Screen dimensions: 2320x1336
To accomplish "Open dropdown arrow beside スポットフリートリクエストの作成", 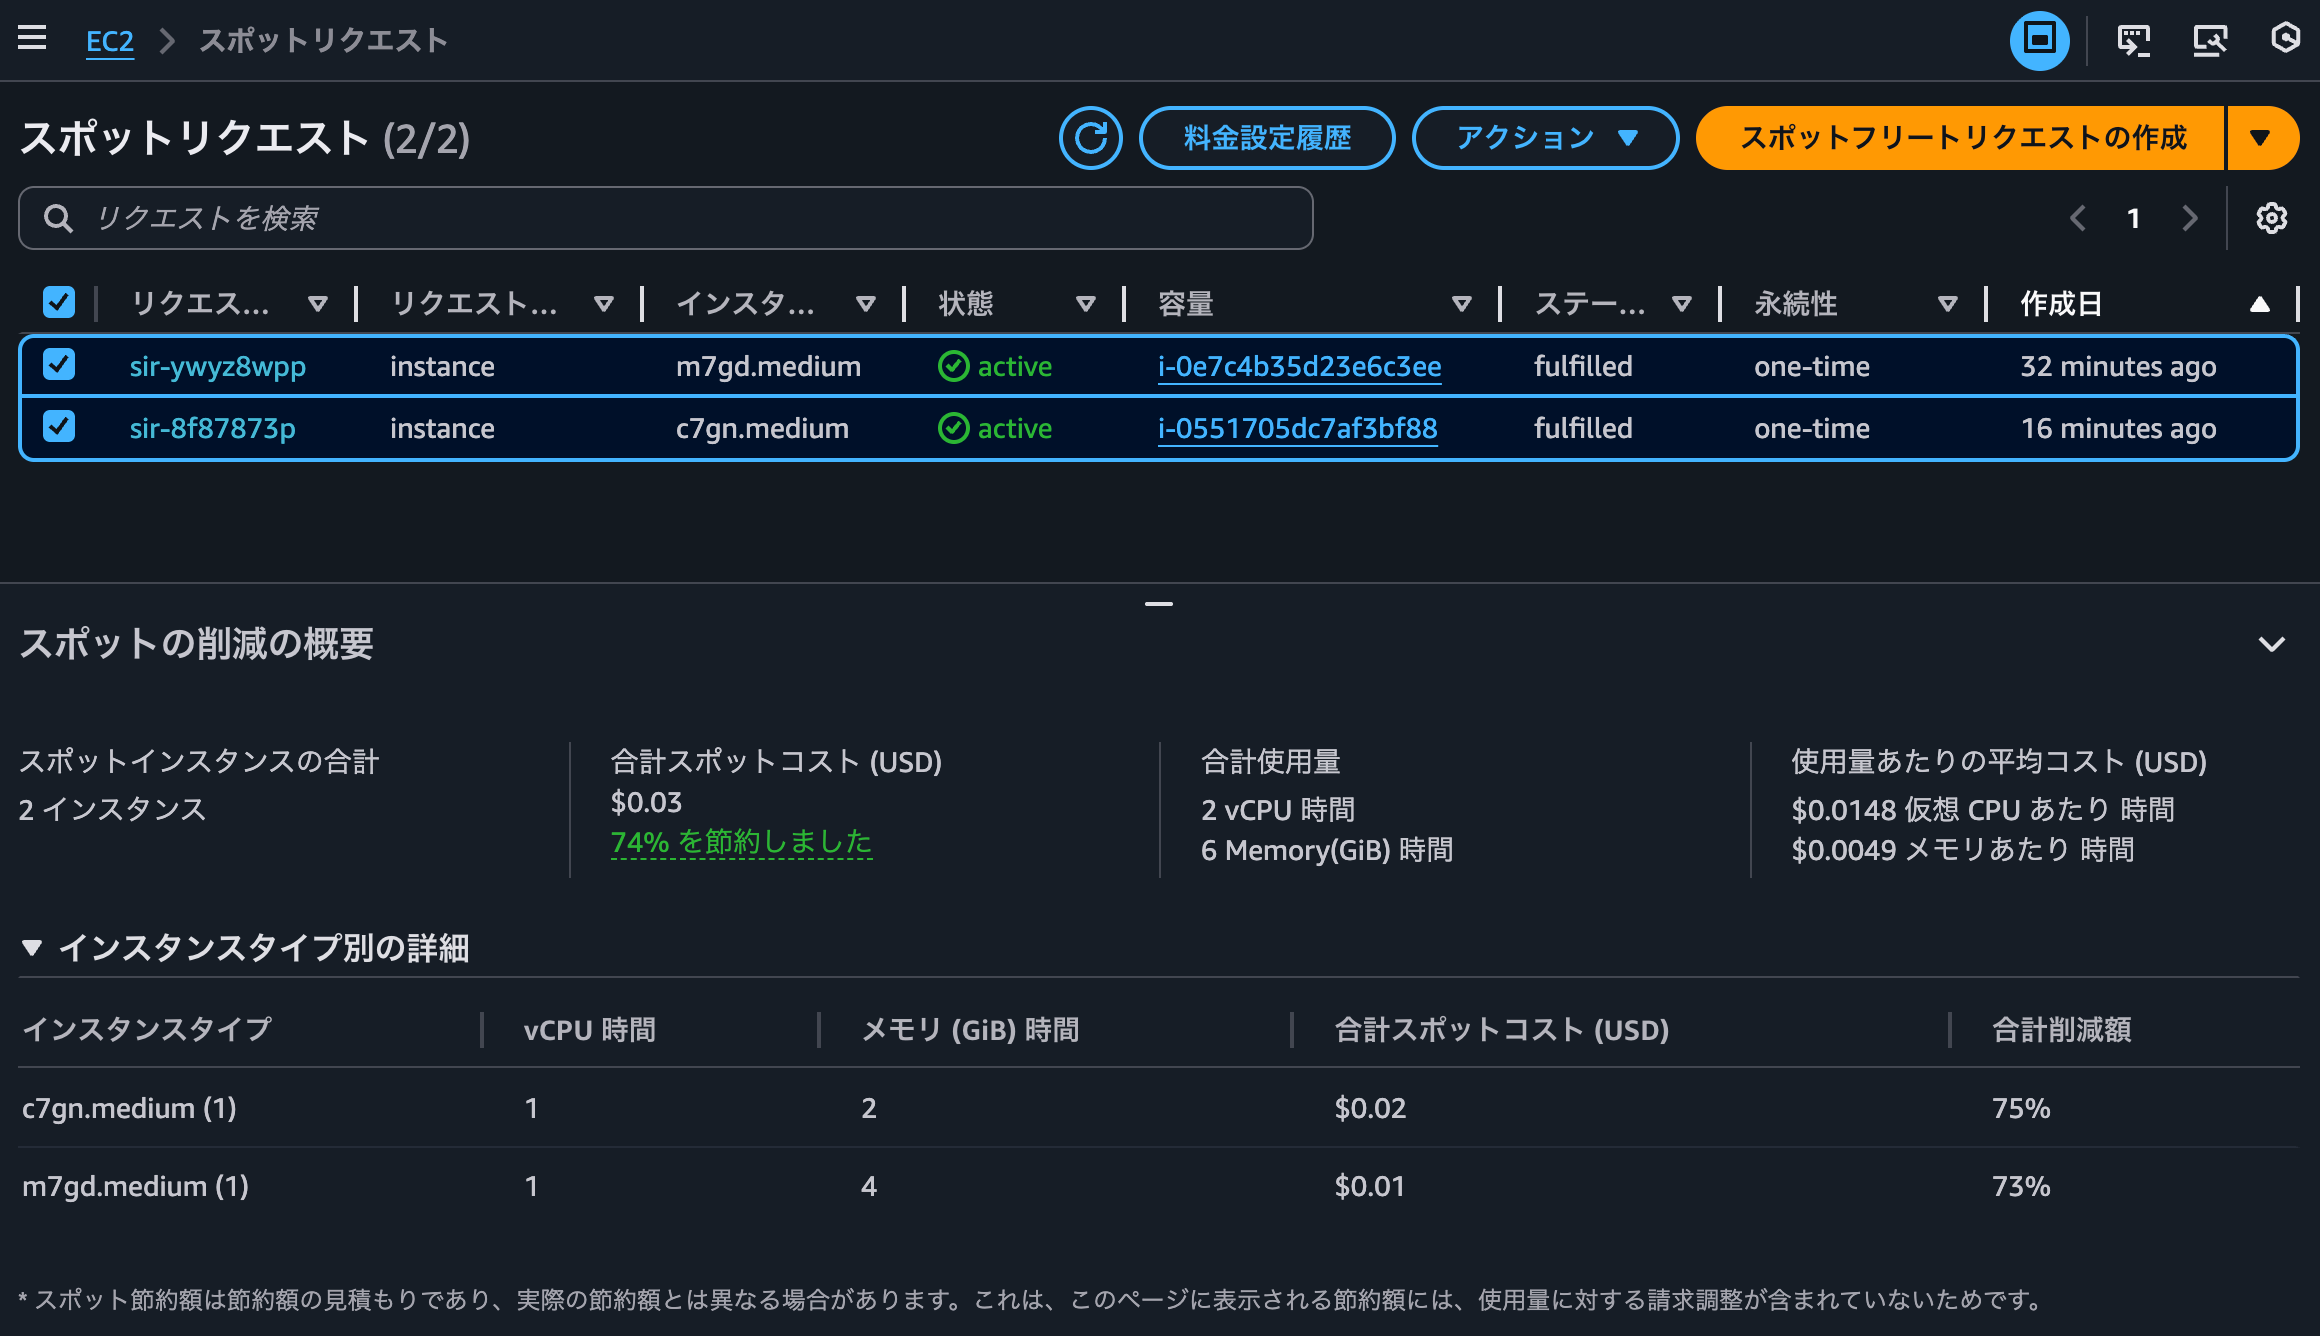I will click(2260, 138).
